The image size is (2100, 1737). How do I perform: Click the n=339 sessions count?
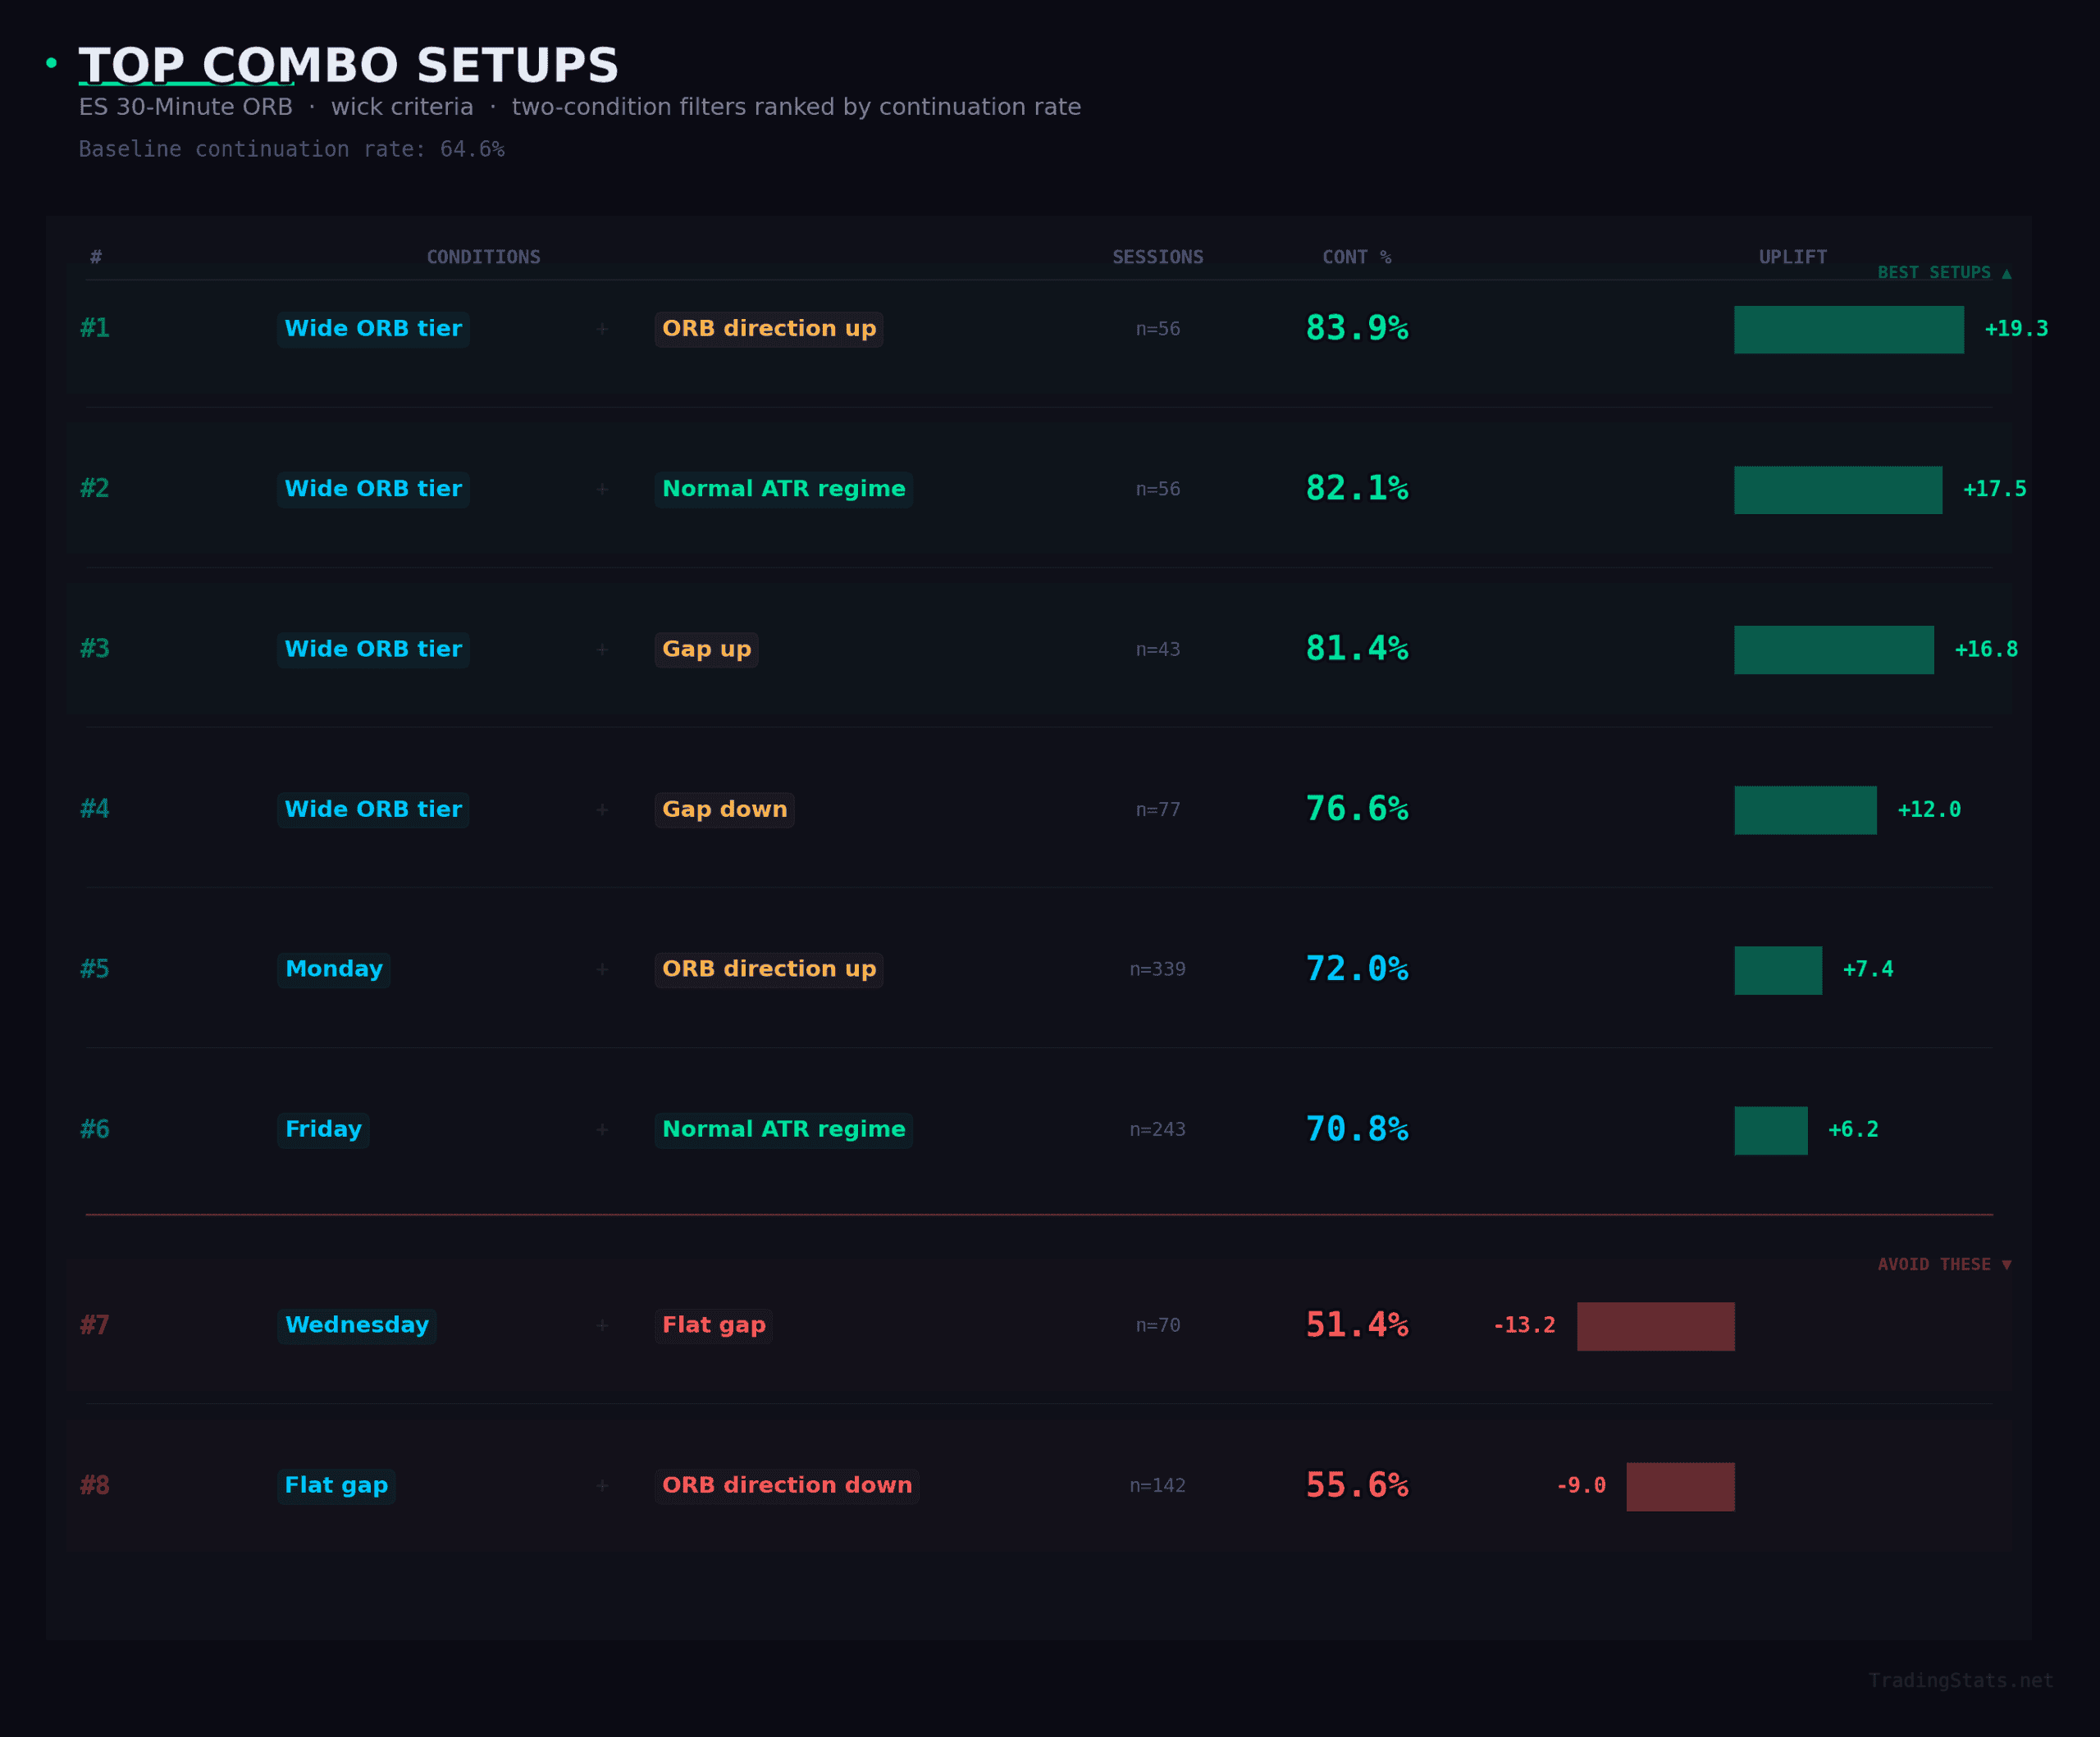[x=1157, y=969]
